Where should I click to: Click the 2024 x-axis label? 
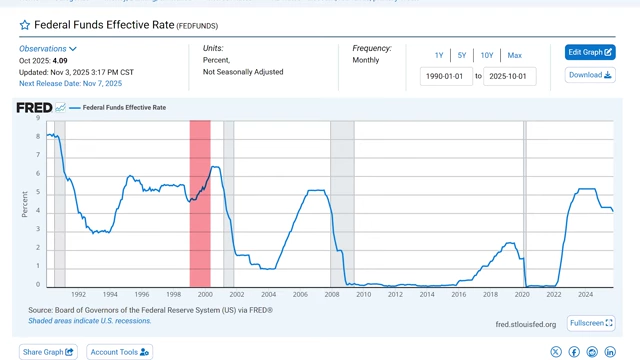(x=585, y=294)
